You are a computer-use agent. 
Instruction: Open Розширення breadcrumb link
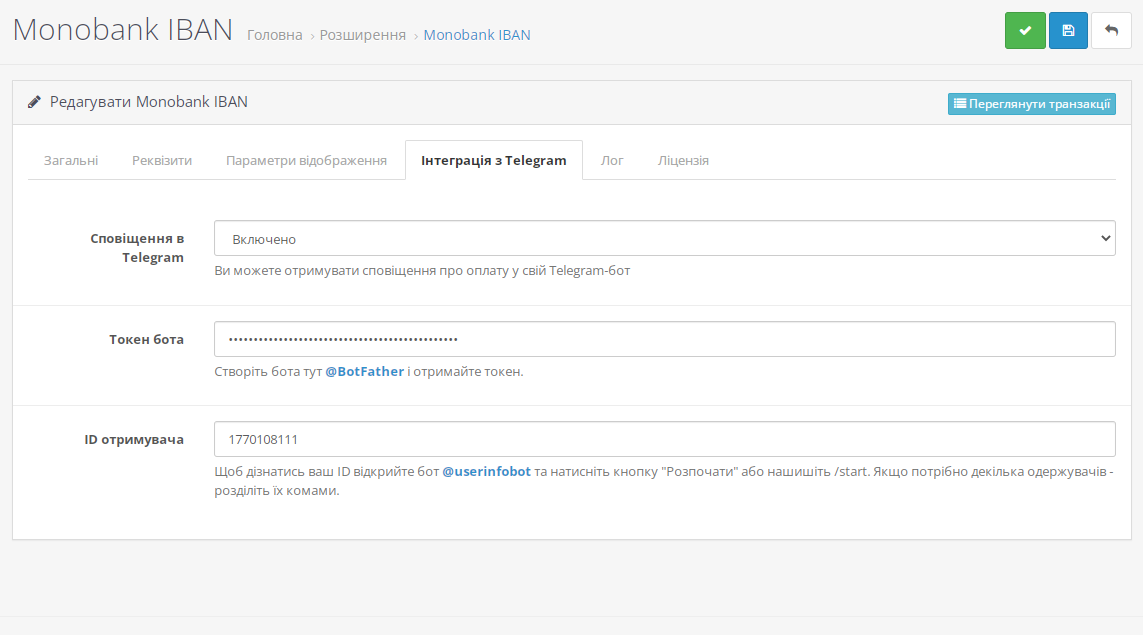click(362, 35)
